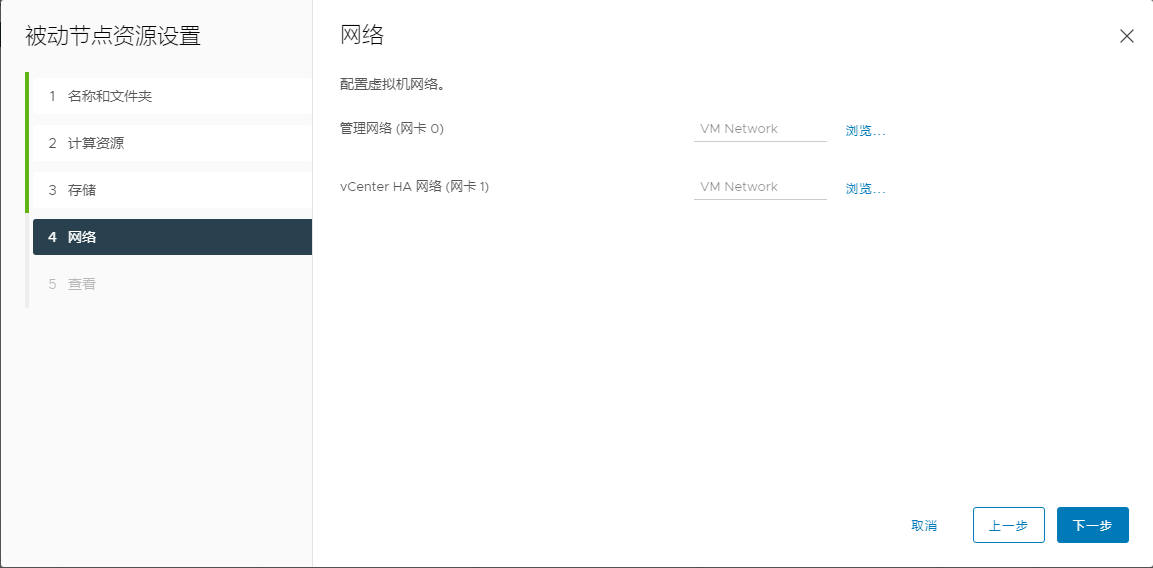The width and height of the screenshot is (1153, 568).
Task: Select the current step 4 网络
Action: (x=173, y=237)
